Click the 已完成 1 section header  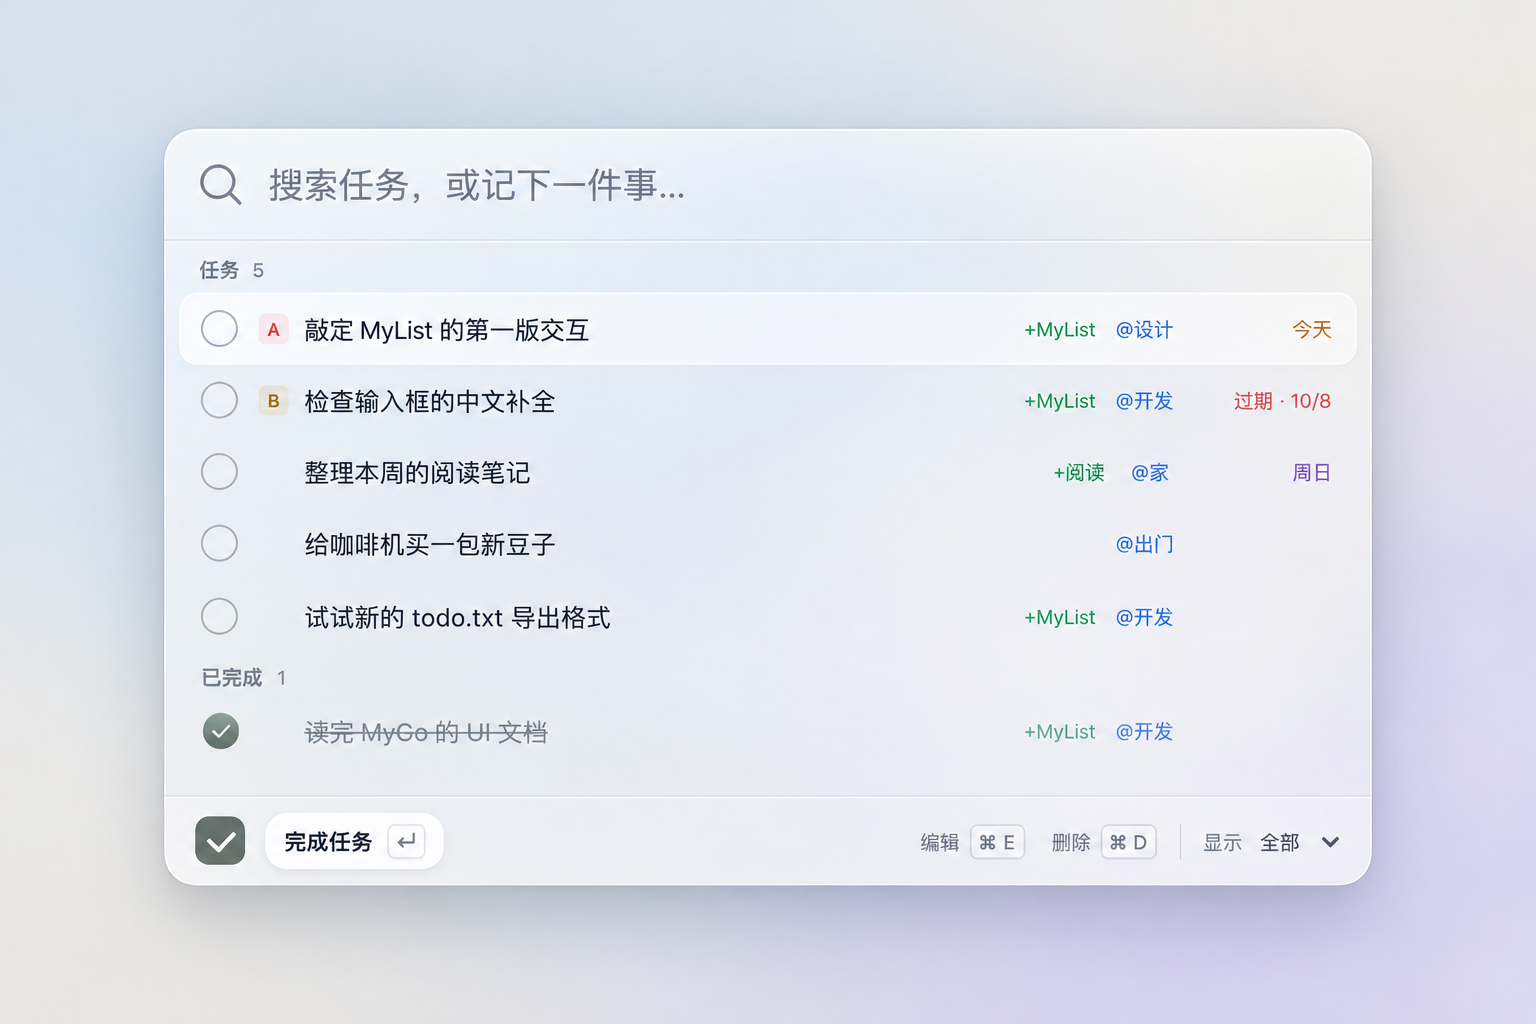point(244,678)
